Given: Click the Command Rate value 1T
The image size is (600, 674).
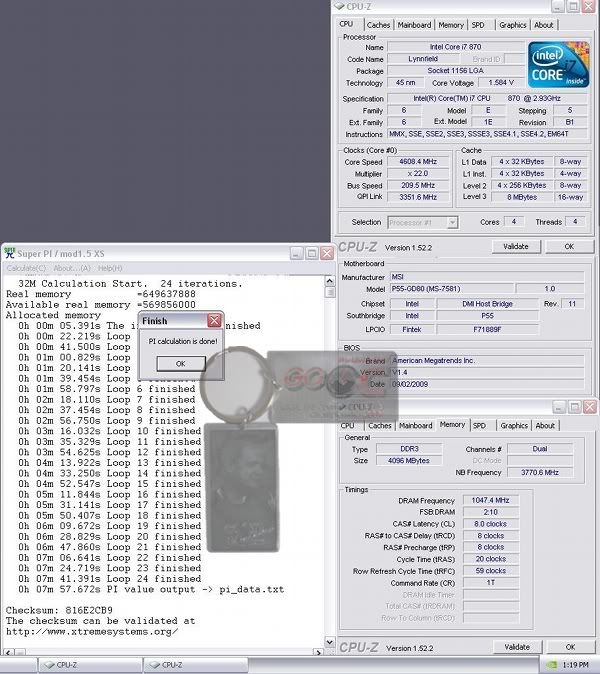Looking at the screenshot, I should 490,582.
